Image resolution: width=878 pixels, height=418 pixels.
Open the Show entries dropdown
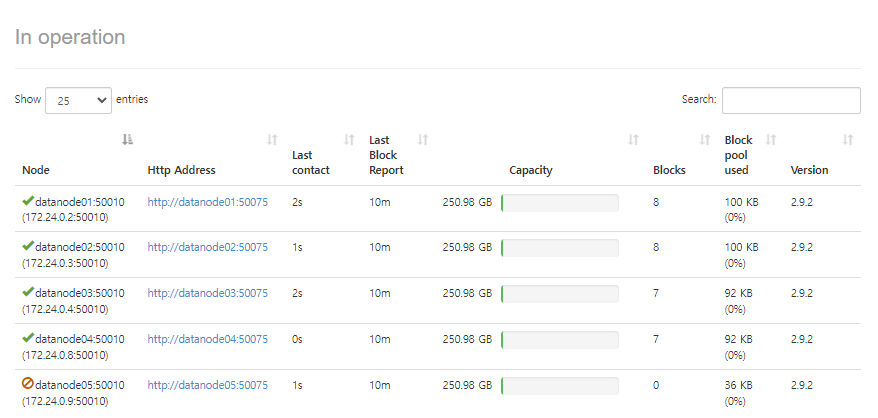(x=78, y=100)
